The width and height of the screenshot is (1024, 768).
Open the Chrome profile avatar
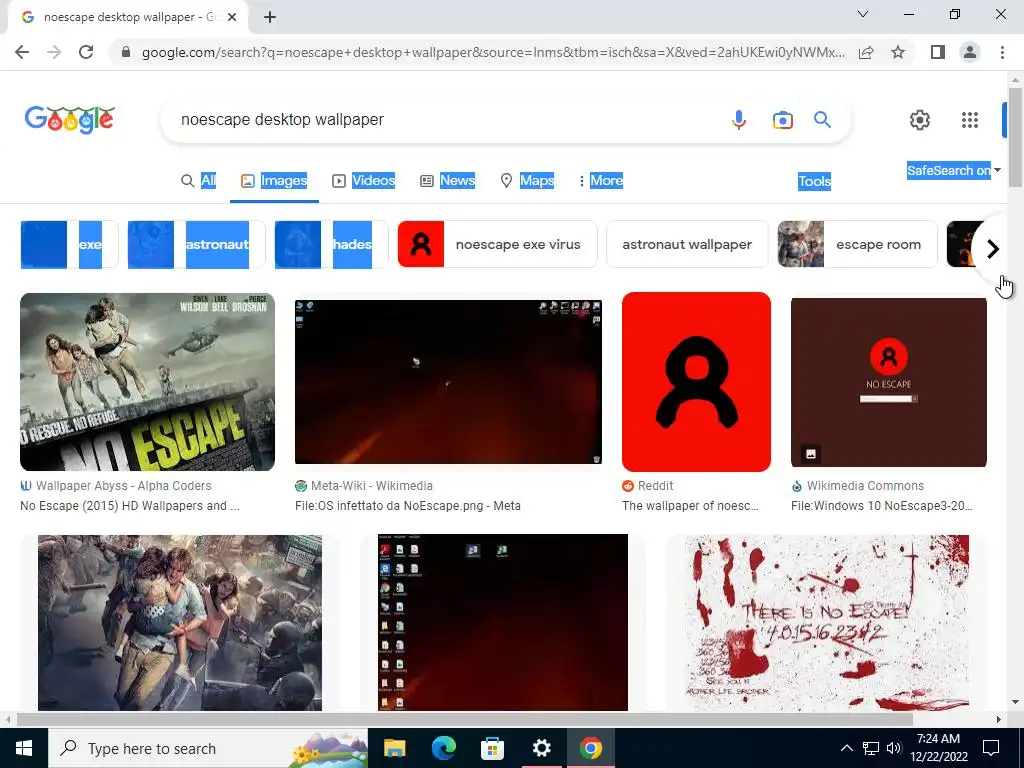tap(970, 52)
